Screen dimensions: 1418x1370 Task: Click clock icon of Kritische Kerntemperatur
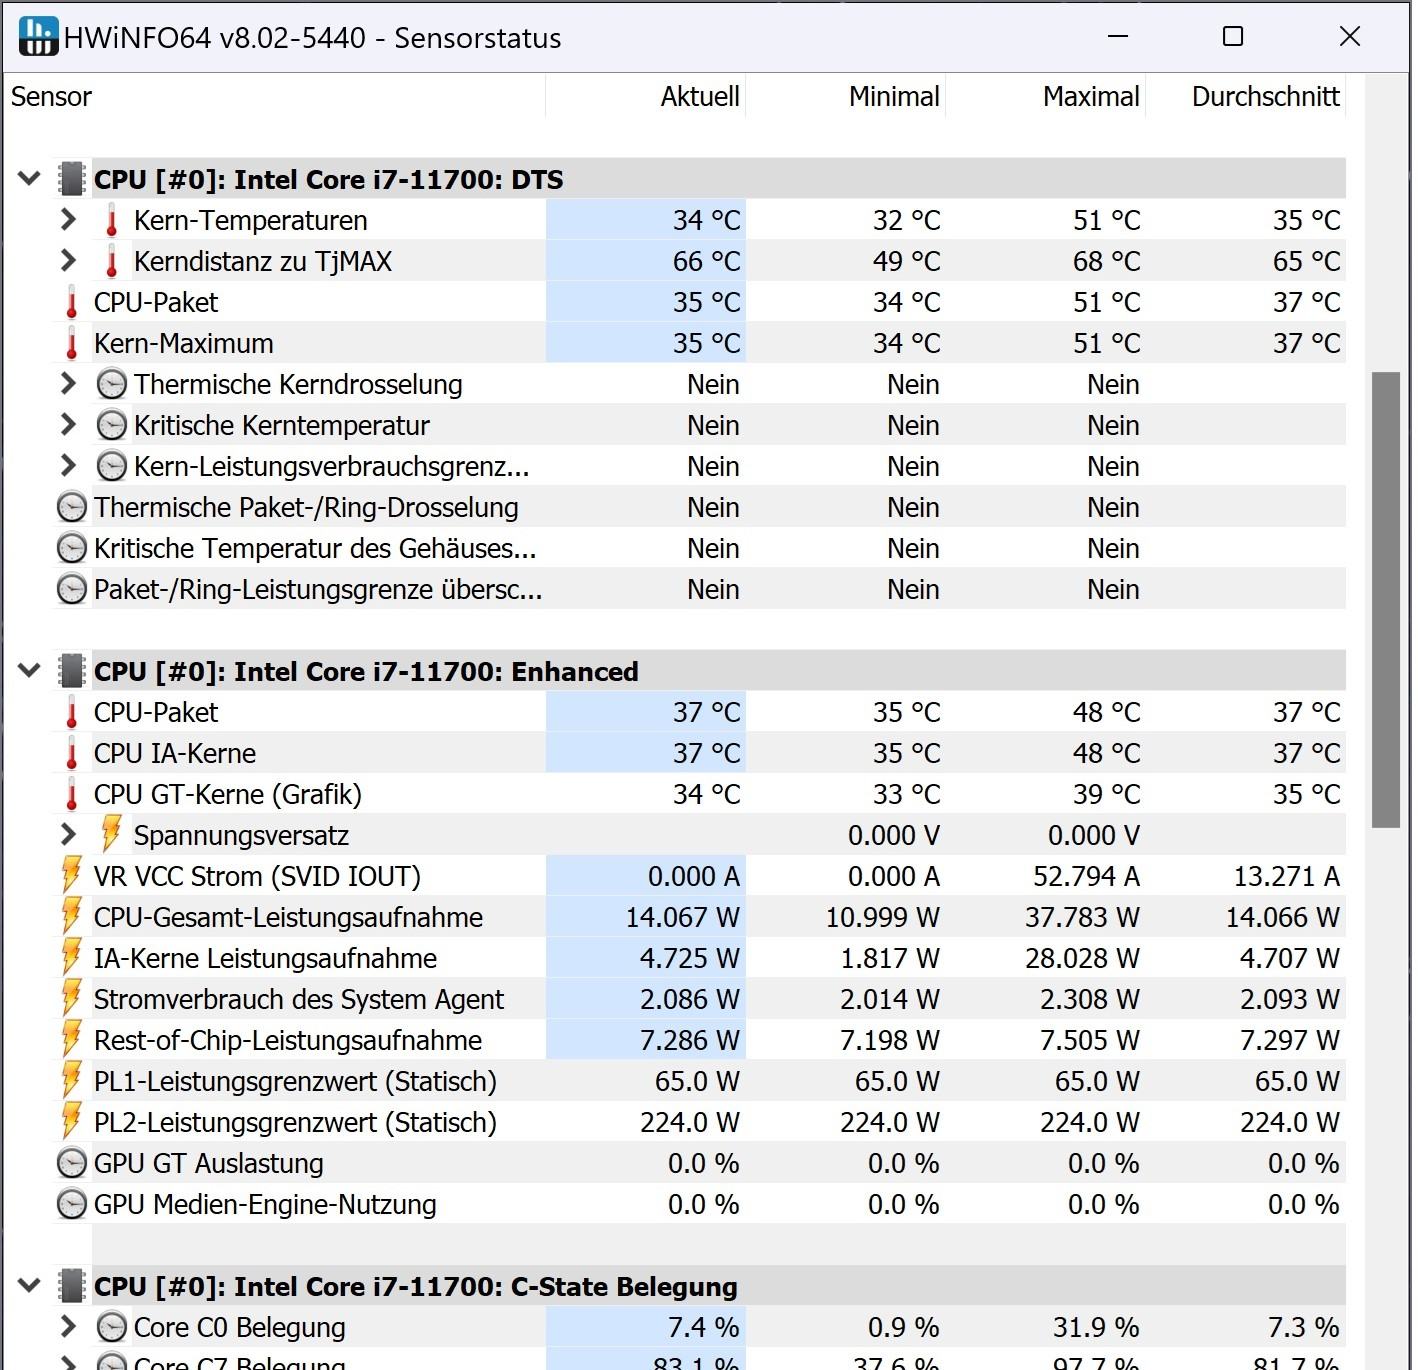click(112, 425)
